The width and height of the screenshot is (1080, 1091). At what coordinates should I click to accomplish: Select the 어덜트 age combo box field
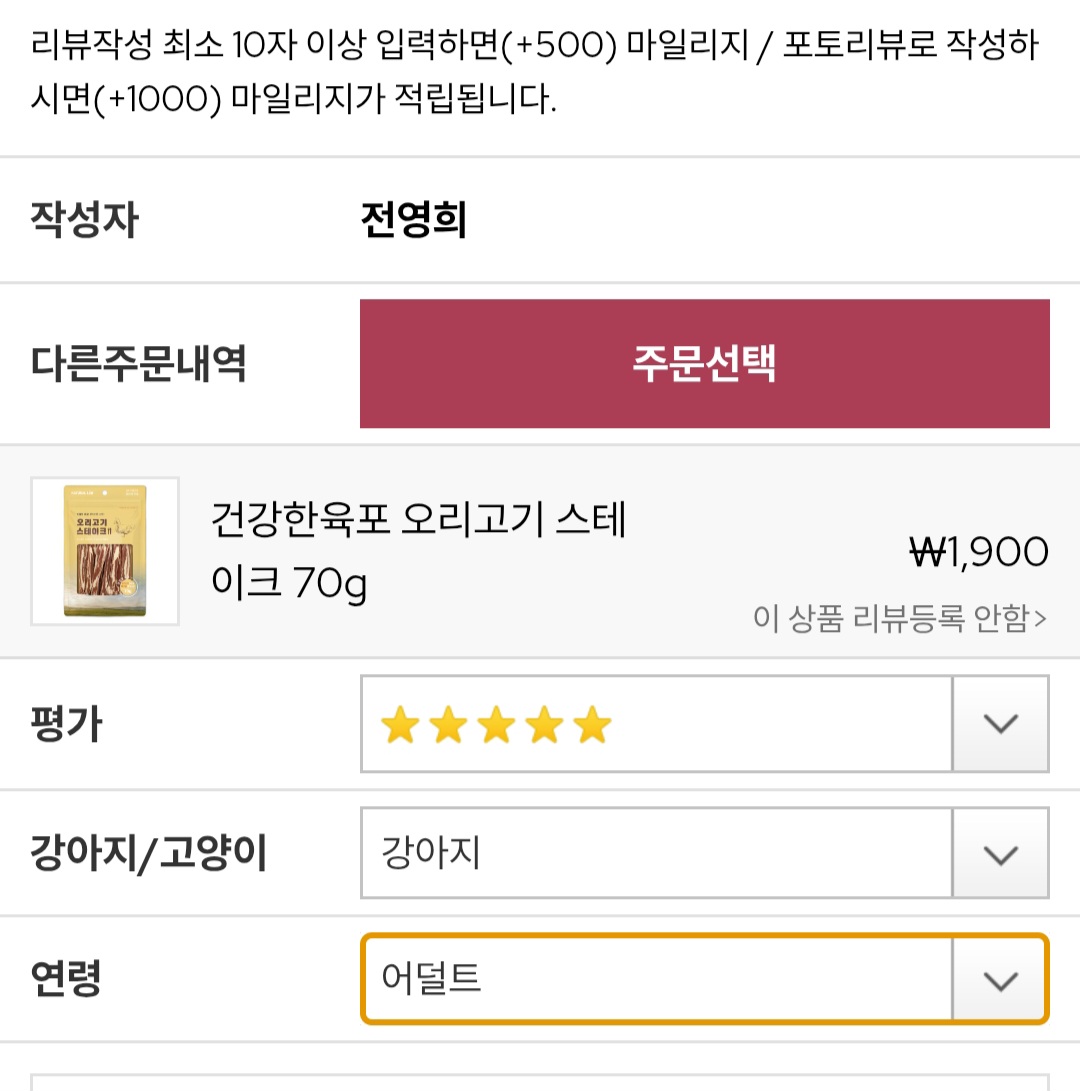[x=704, y=979]
